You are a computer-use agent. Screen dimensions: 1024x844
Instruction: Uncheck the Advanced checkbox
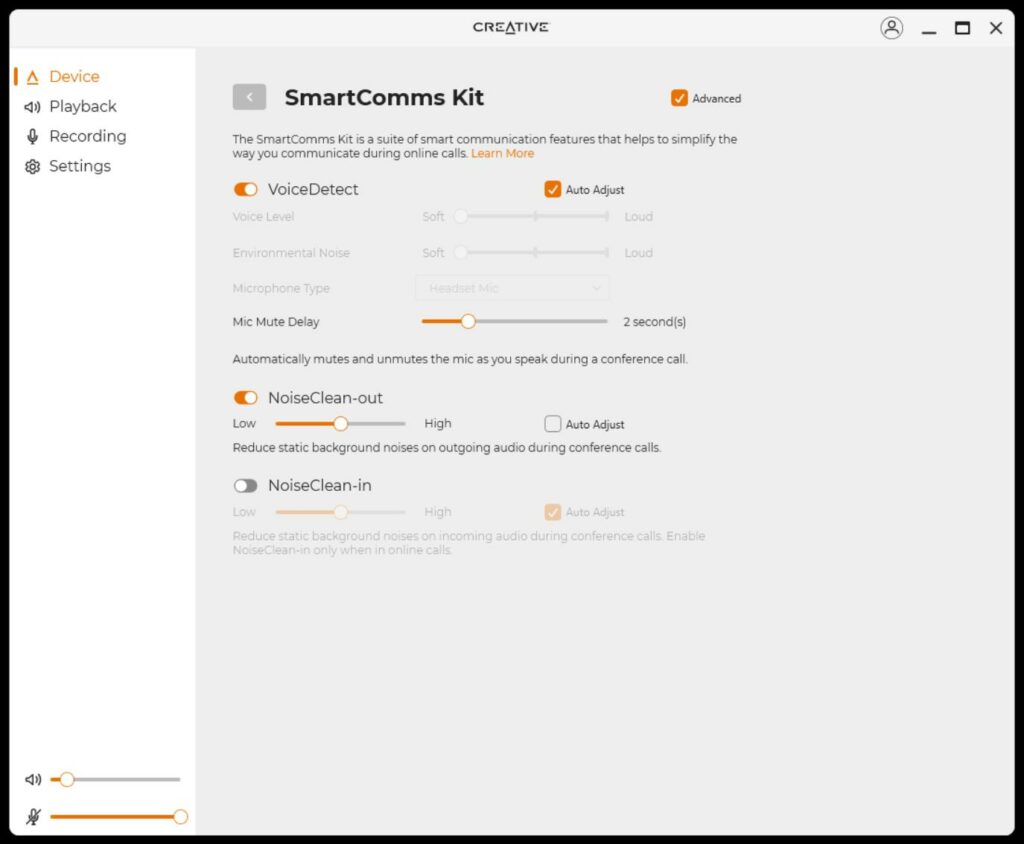pos(680,98)
